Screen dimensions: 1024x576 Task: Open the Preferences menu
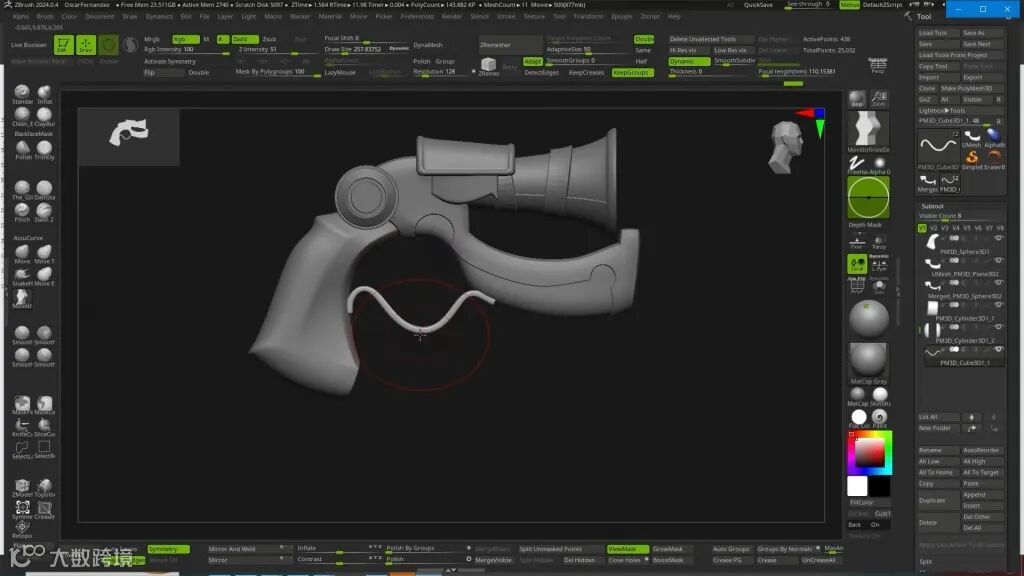click(417, 16)
